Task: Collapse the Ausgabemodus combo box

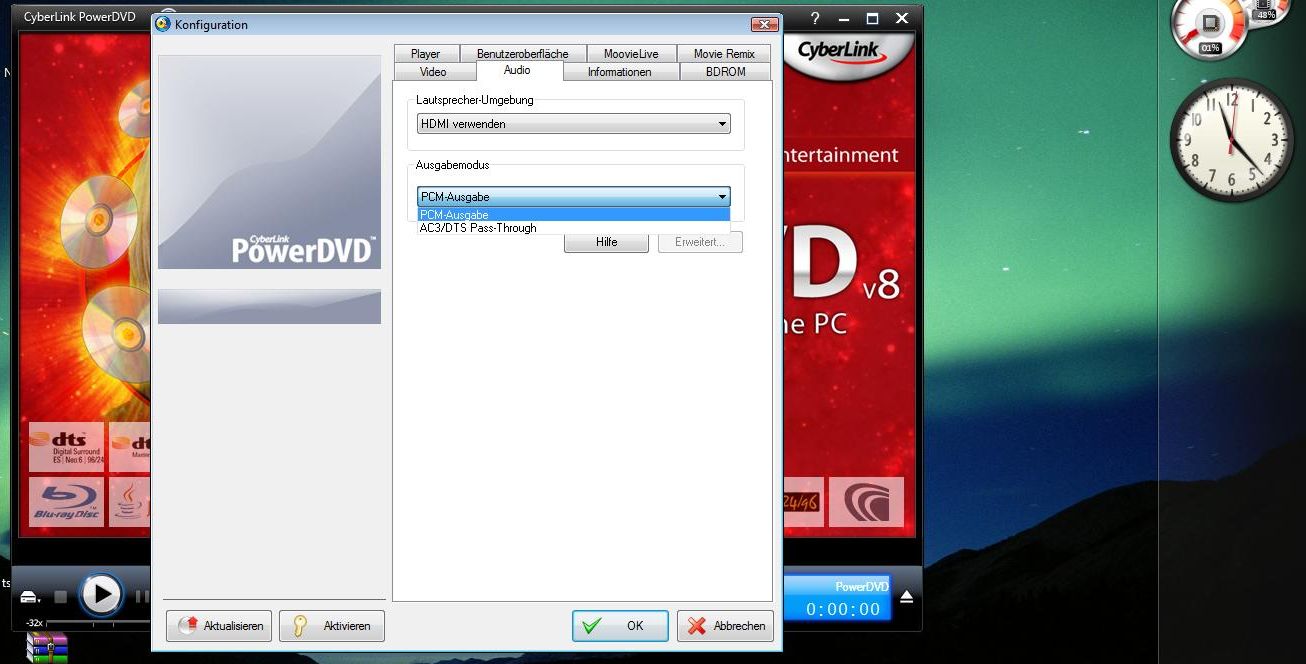Action: click(574, 196)
